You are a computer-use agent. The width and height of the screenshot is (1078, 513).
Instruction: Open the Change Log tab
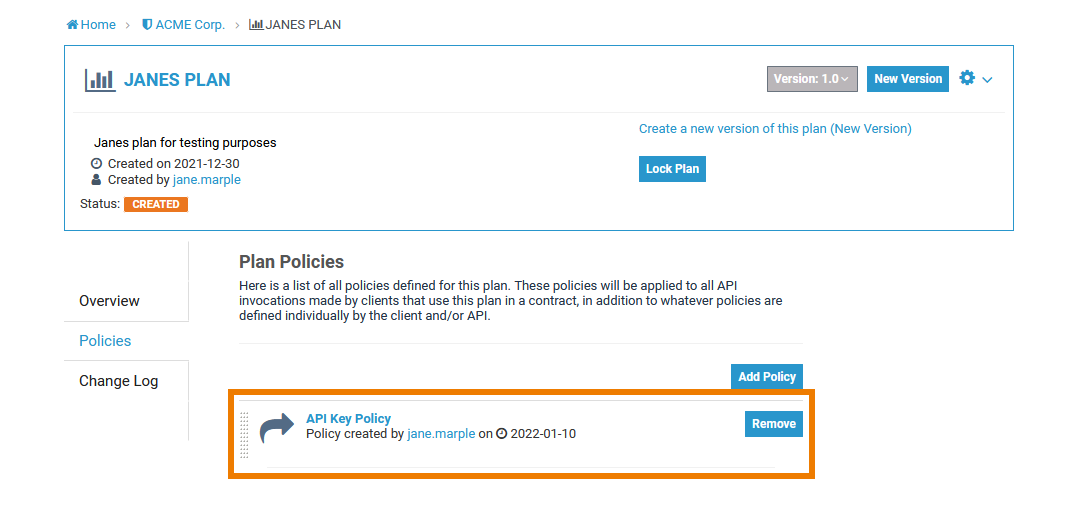(119, 381)
